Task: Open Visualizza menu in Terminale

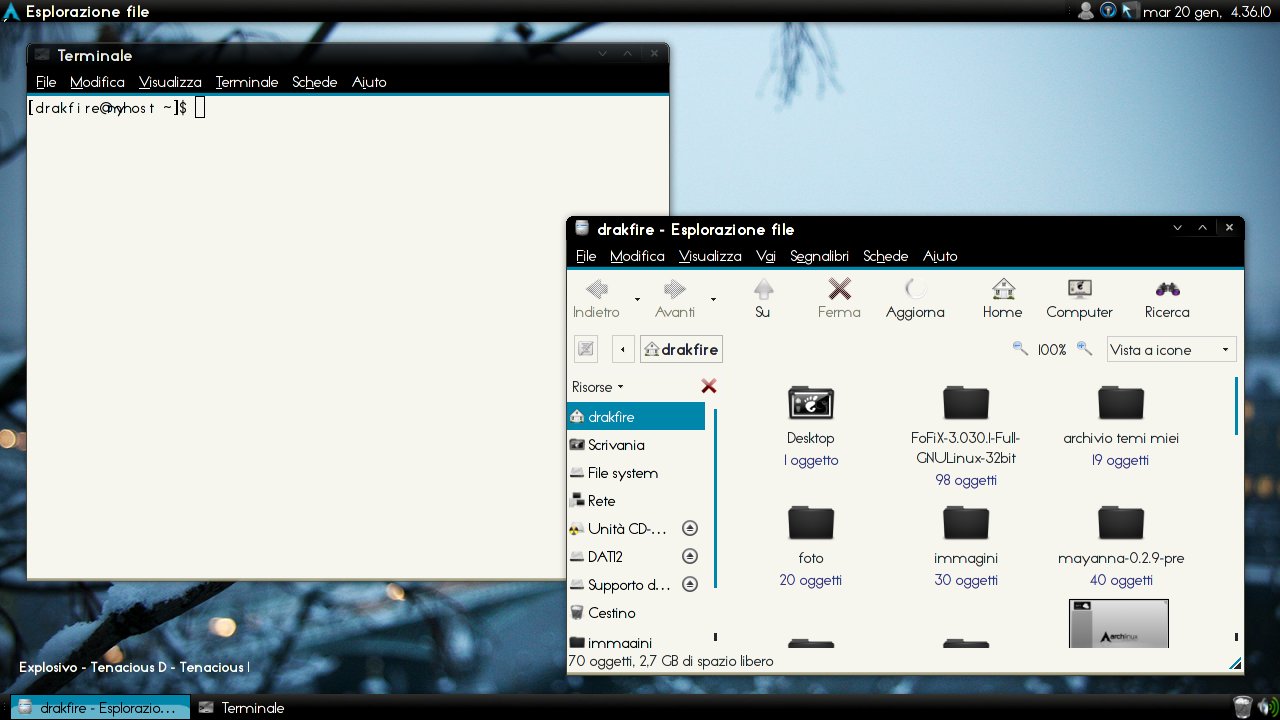Action: click(x=170, y=82)
